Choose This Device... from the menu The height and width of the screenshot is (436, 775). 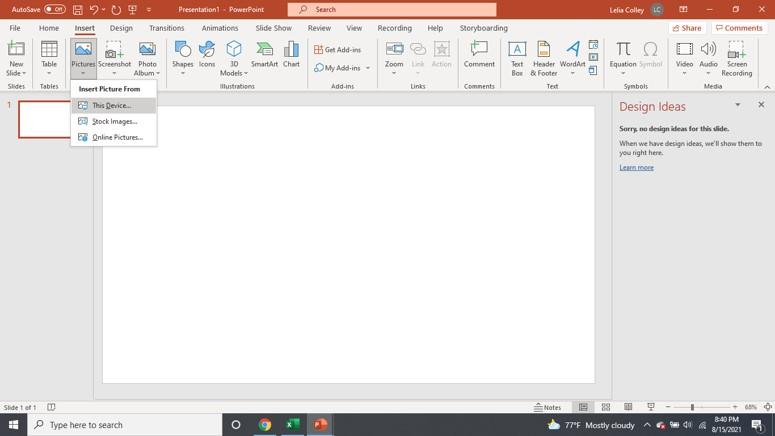pos(114,105)
